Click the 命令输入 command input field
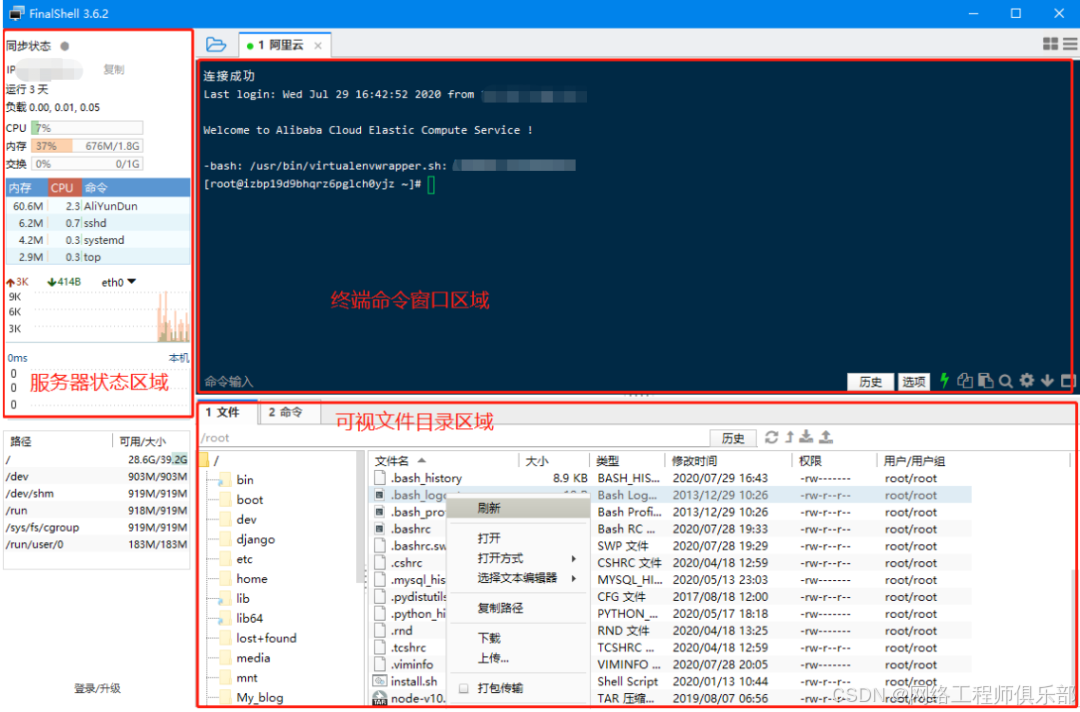 click(523, 381)
